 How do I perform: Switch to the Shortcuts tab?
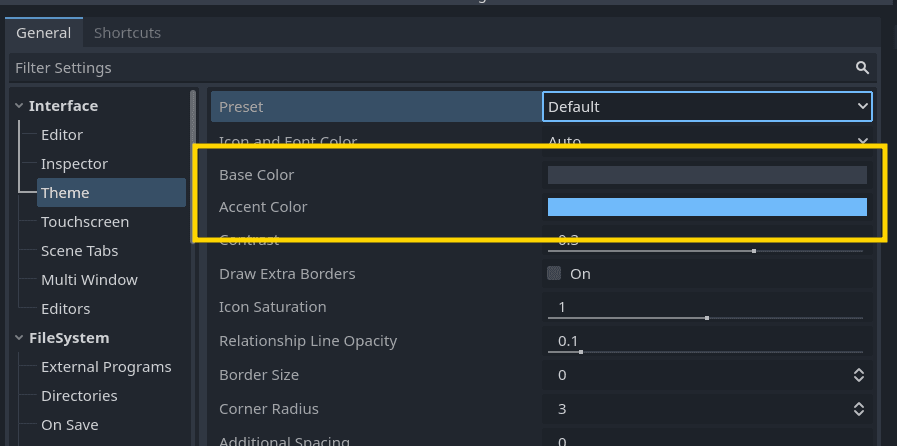point(127,33)
